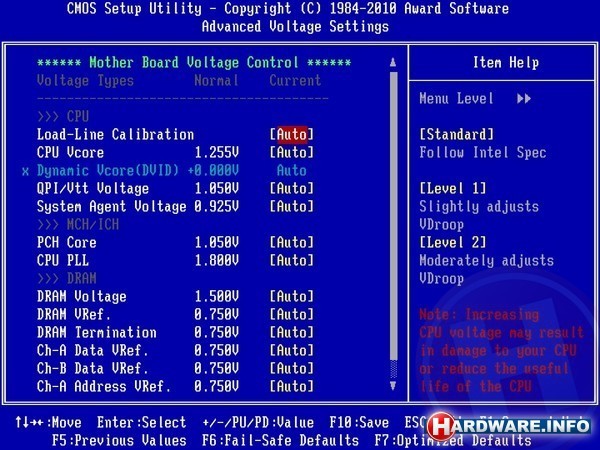Click the CPU Vcore normal value 1.255V
Screen dimensions: 600x450
pyautogui.click(x=217, y=152)
